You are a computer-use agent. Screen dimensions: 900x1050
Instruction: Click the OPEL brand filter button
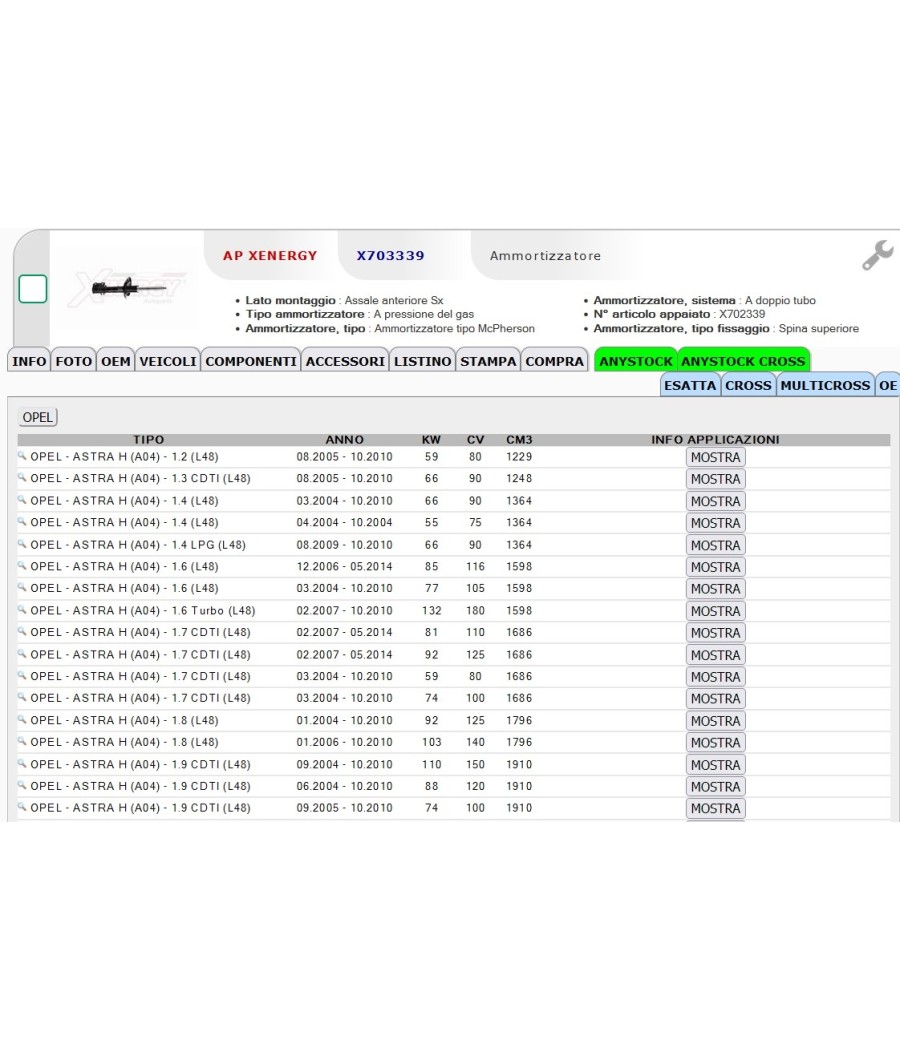(x=38, y=417)
